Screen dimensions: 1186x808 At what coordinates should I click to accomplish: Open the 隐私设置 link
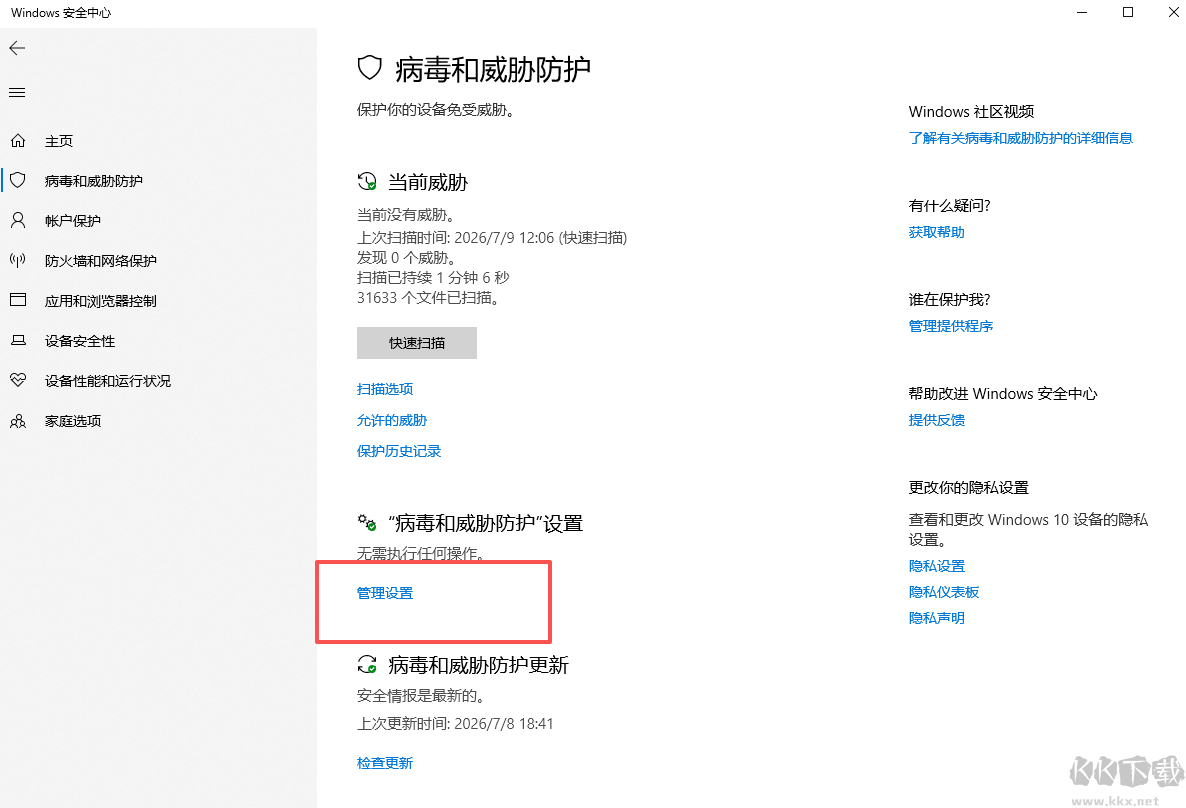[x=936, y=566]
